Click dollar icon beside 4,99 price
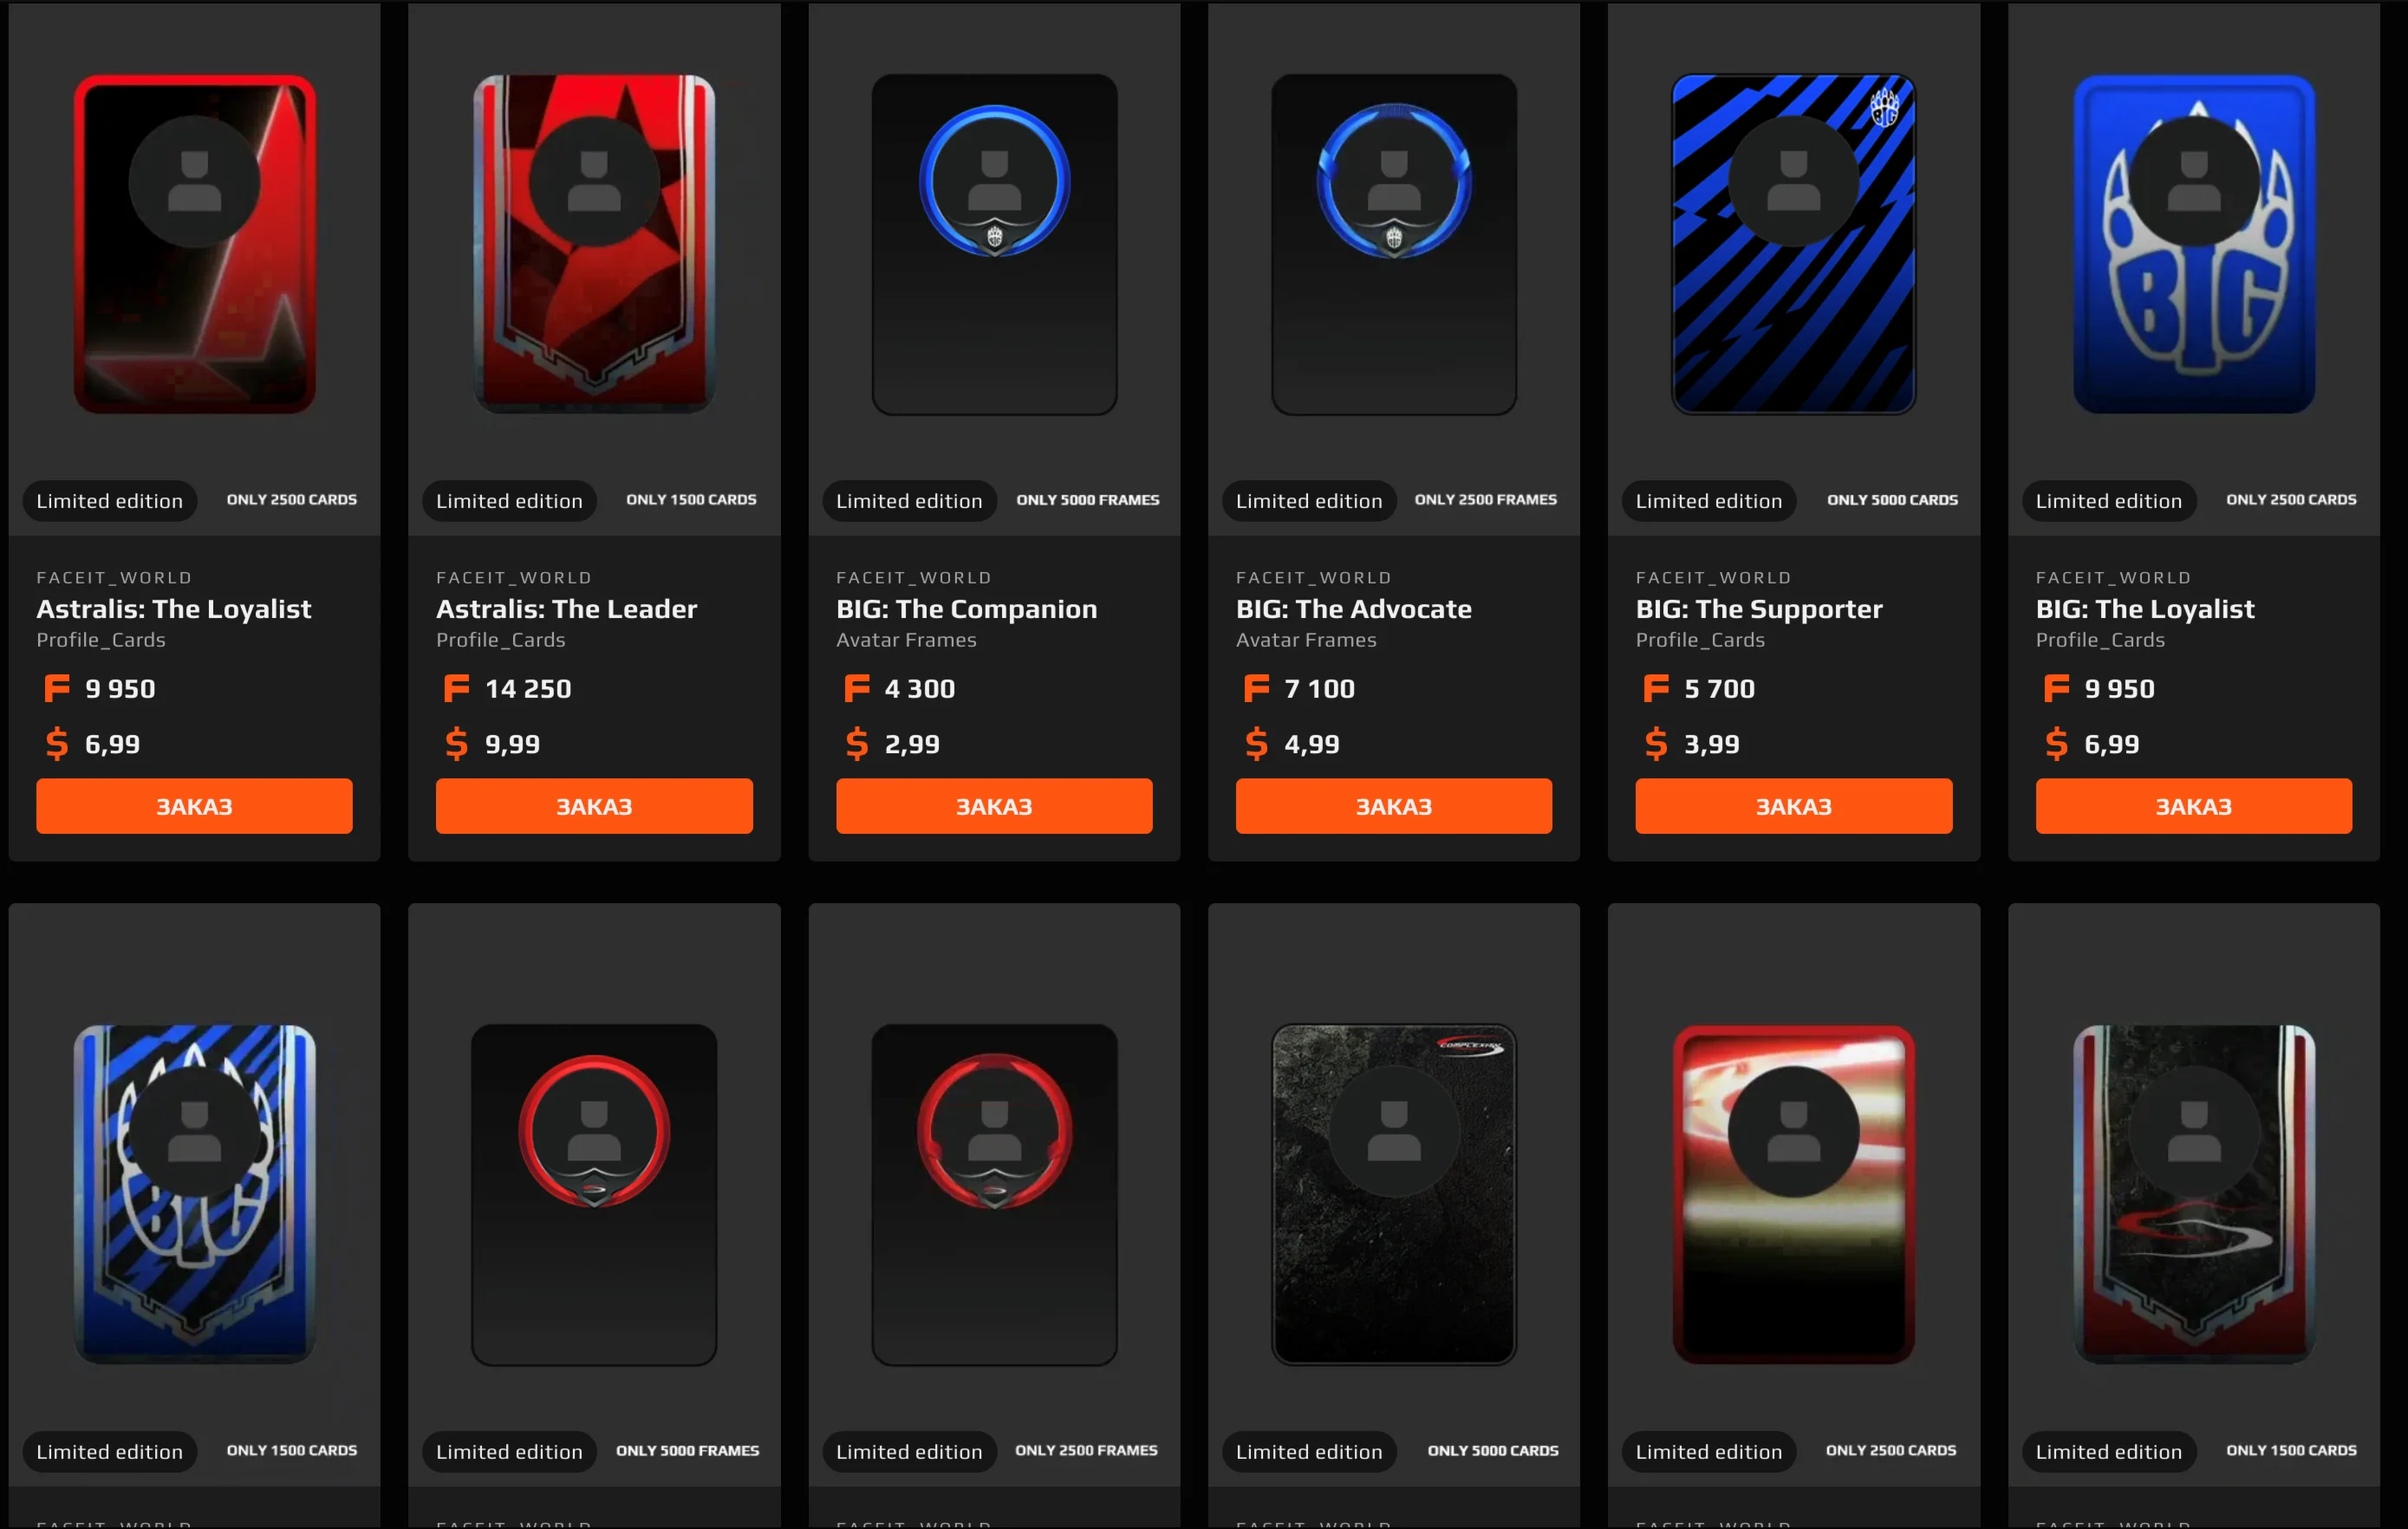Screen dimensions: 2408x1529 [x=1256, y=744]
